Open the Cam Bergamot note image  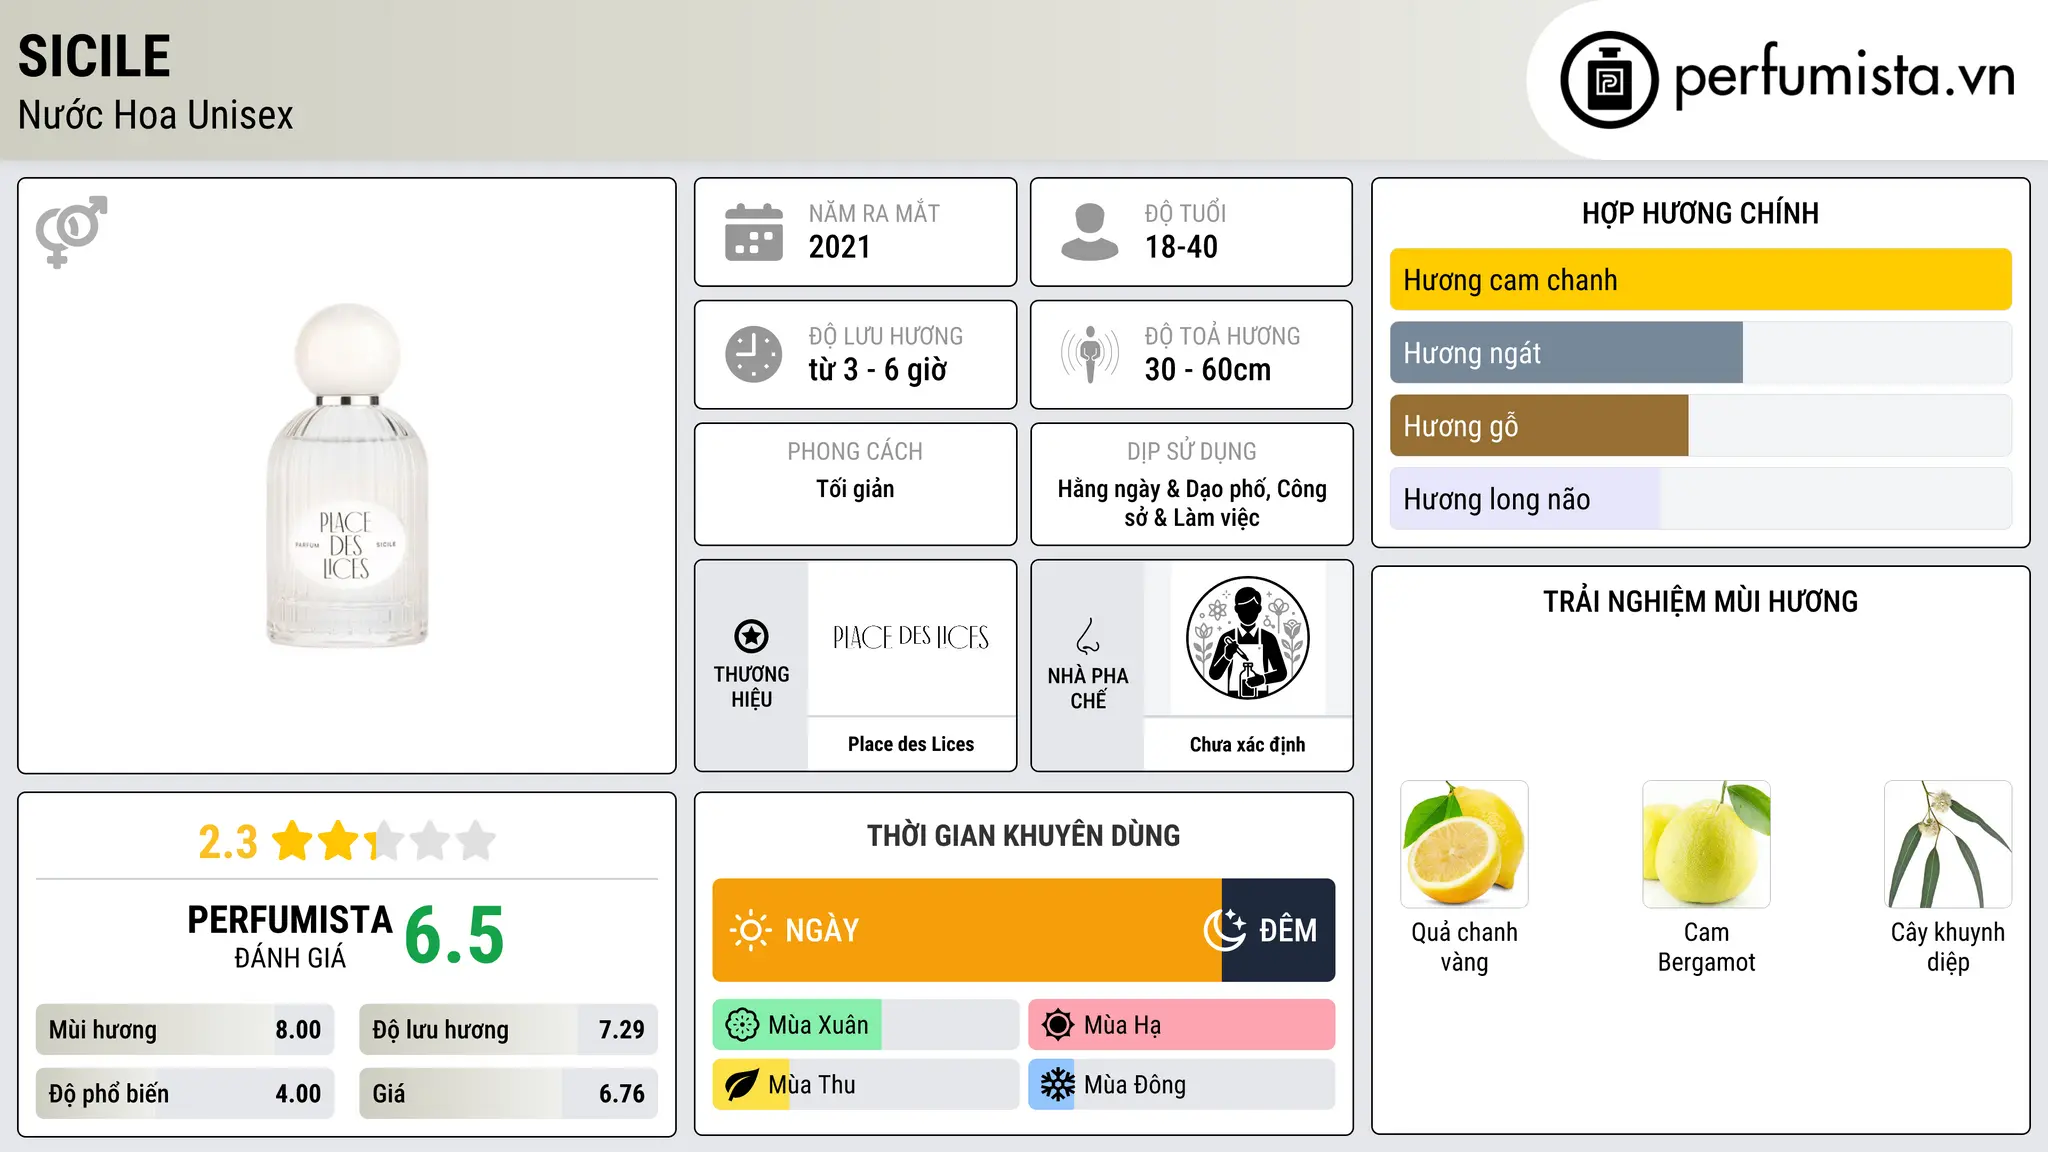[1706, 844]
